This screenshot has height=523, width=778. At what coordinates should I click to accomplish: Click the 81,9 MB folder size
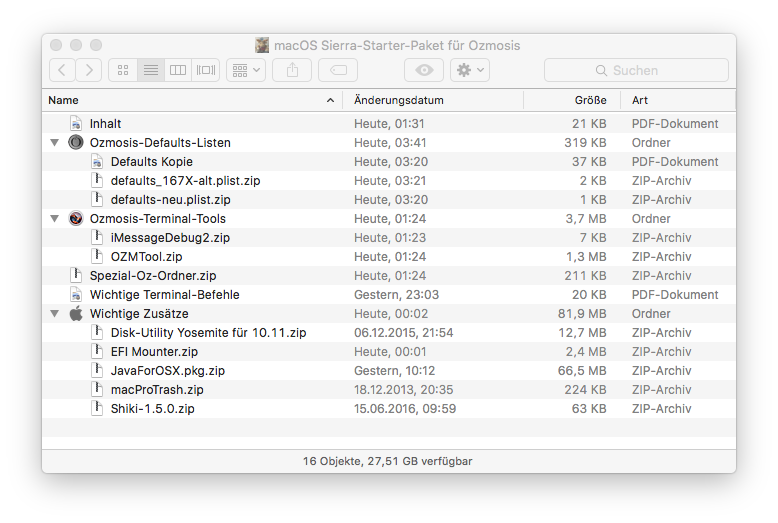(x=582, y=314)
